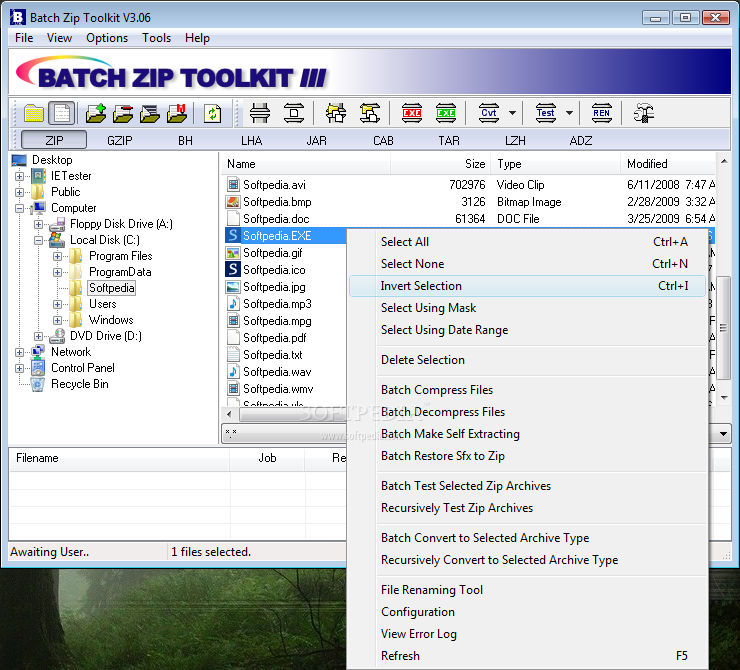Expand the Program Files folder node

coord(57,256)
